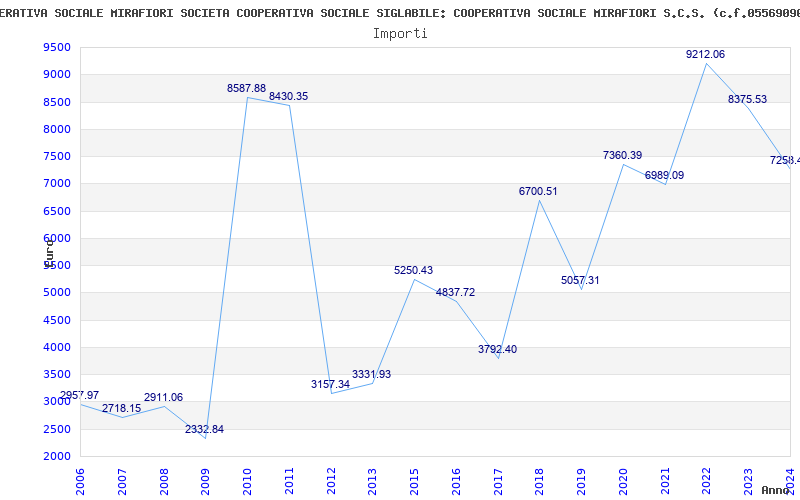Click the 3792.40 data label
Viewport: 800px width, 500px height.
tap(497, 349)
